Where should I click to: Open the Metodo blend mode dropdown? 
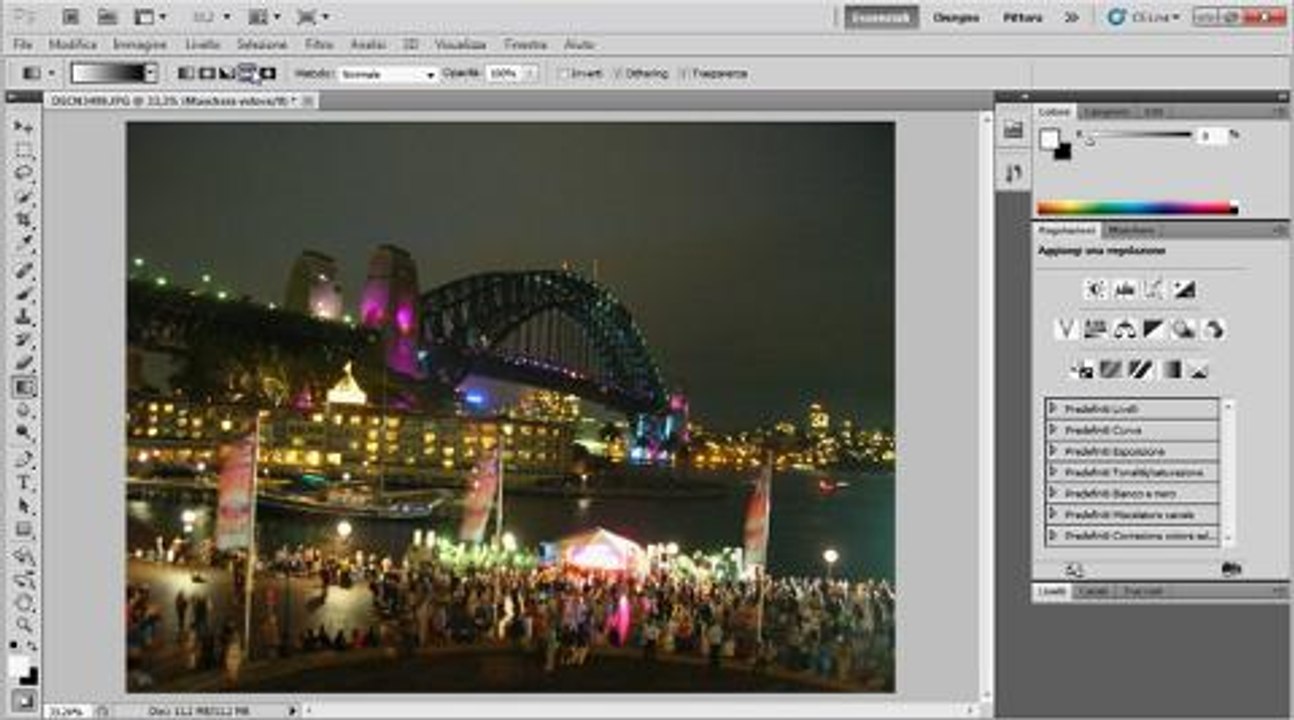(388, 74)
